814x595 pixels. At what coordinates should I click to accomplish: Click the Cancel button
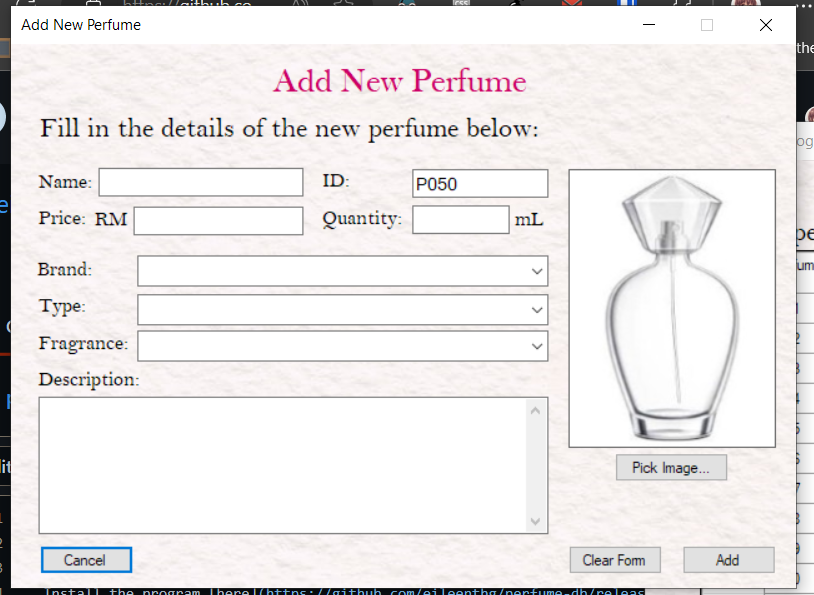[86, 559]
